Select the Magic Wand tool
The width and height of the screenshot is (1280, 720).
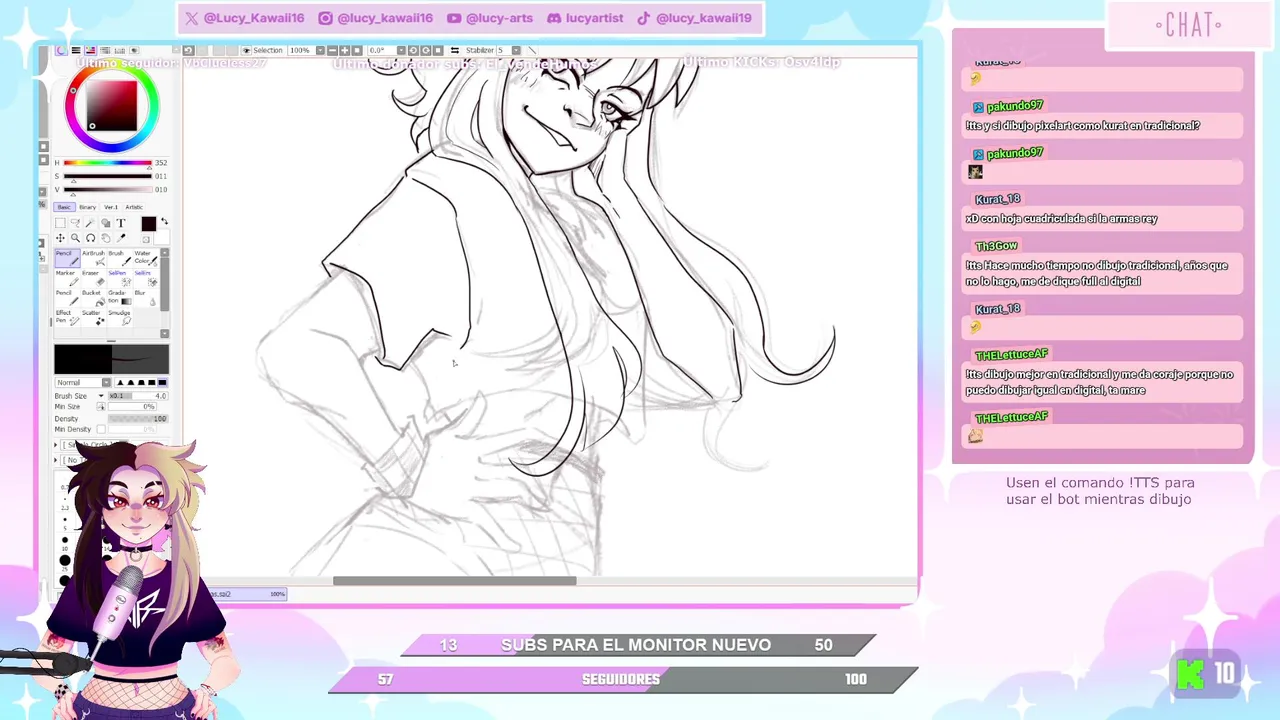pos(90,223)
